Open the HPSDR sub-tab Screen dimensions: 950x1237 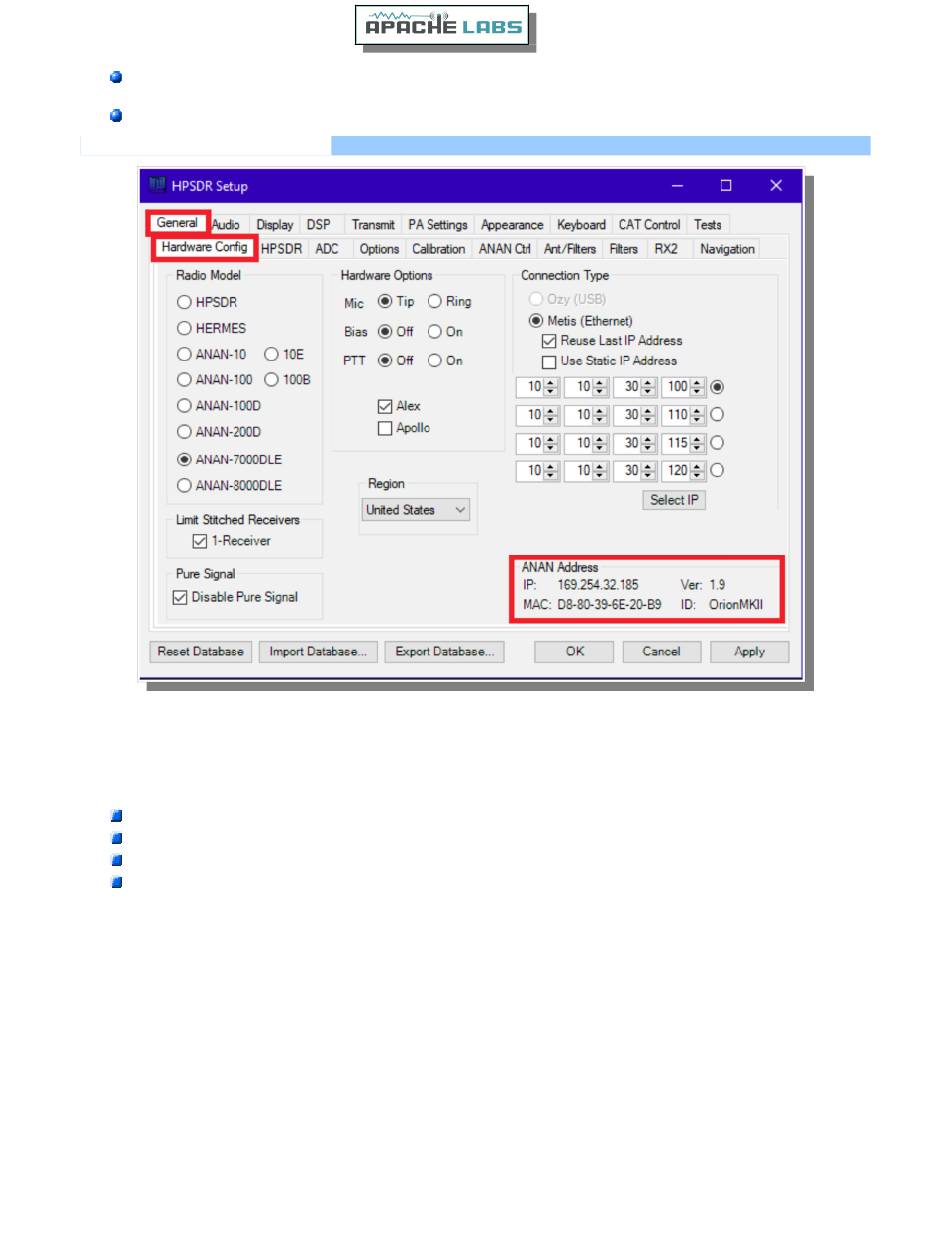281,249
